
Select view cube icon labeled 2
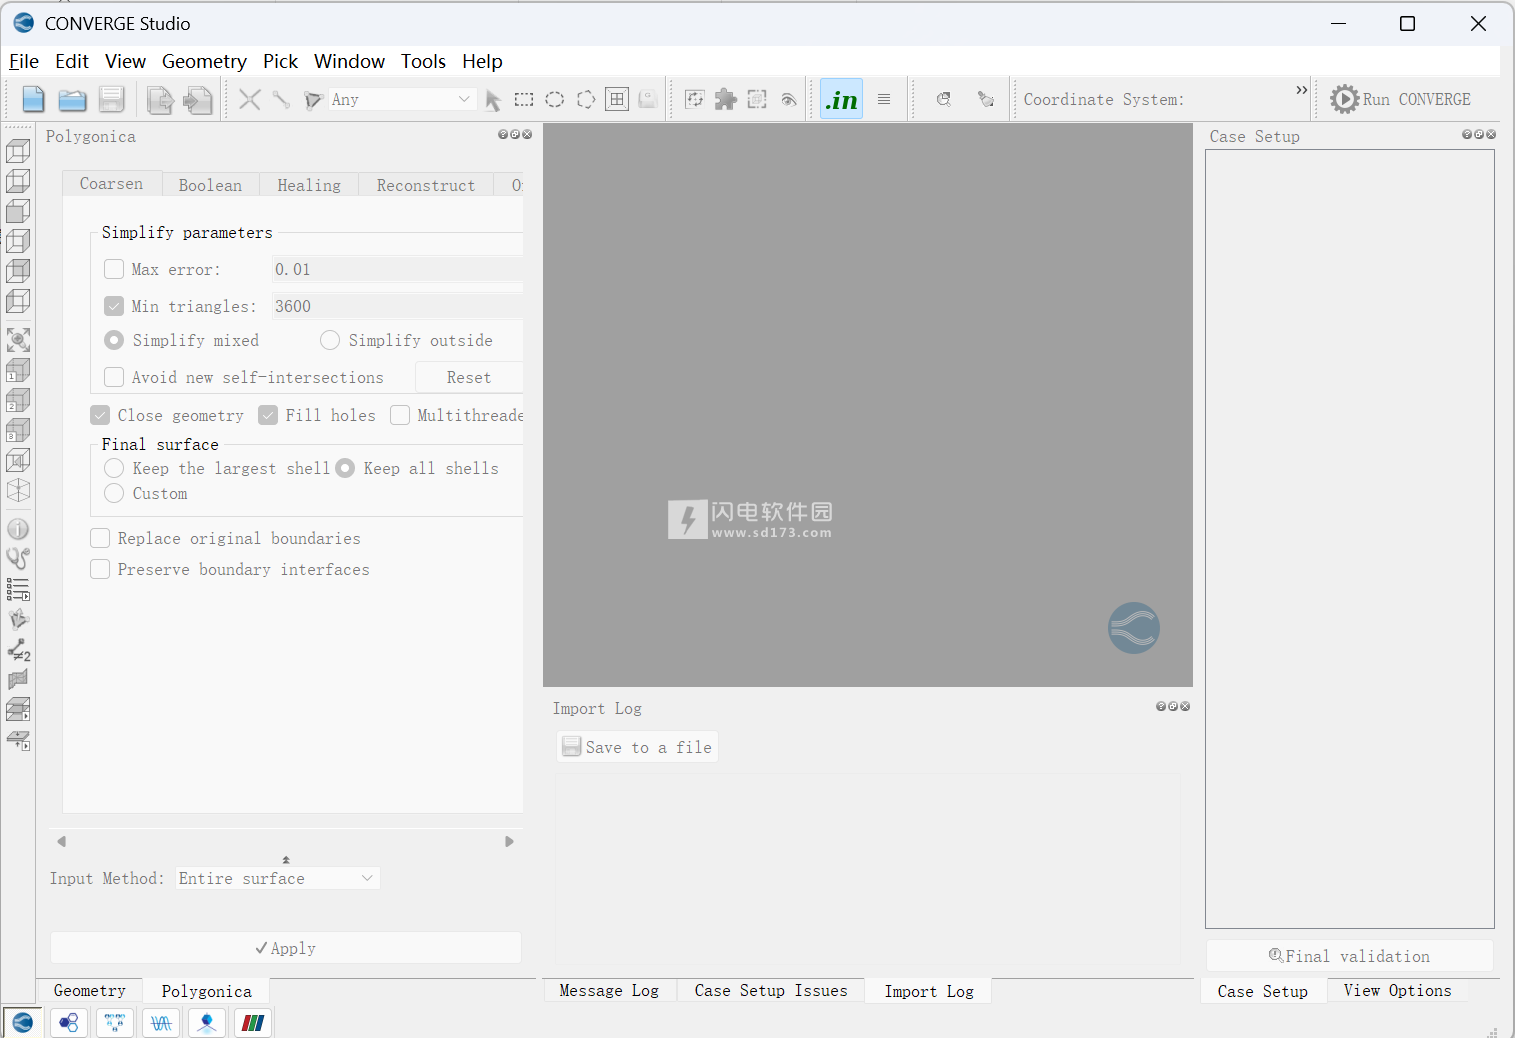click(x=18, y=400)
